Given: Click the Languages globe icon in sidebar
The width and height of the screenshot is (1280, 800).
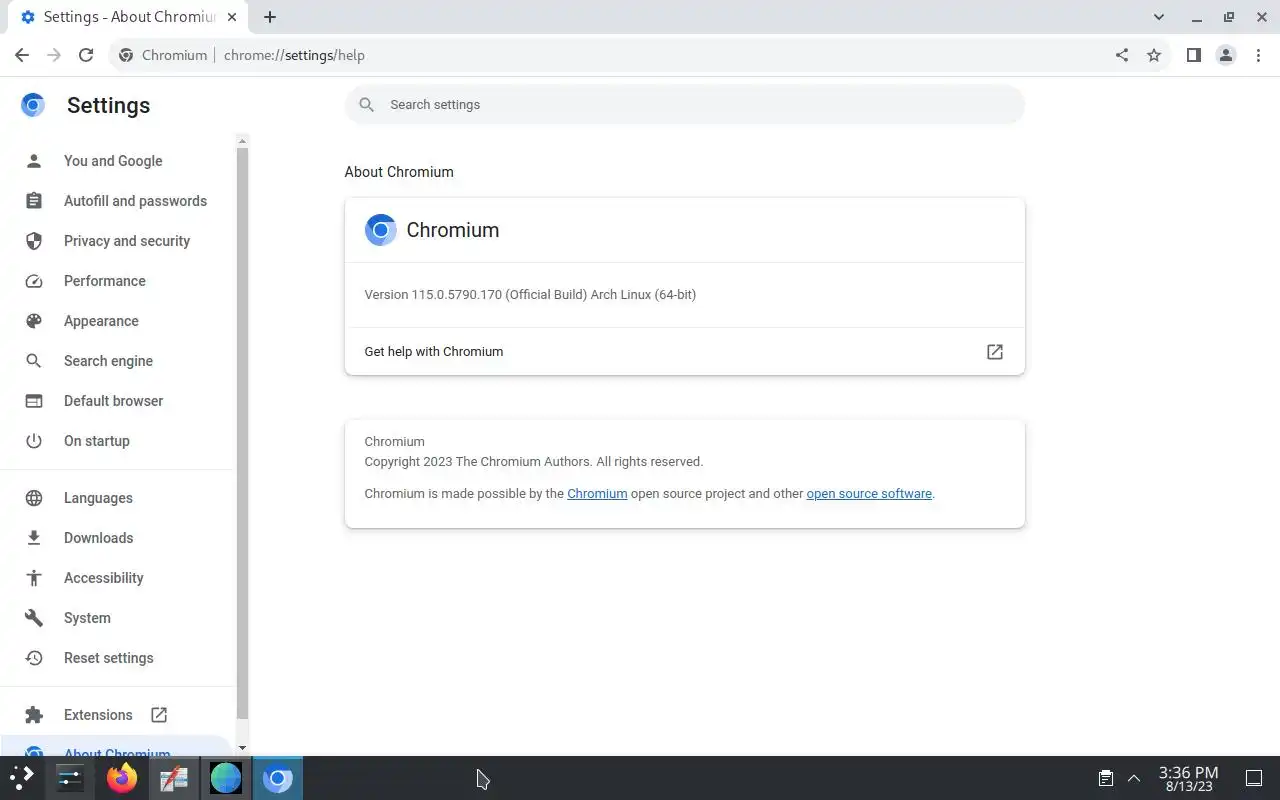Looking at the screenshot, I should [x=34, y=498].
